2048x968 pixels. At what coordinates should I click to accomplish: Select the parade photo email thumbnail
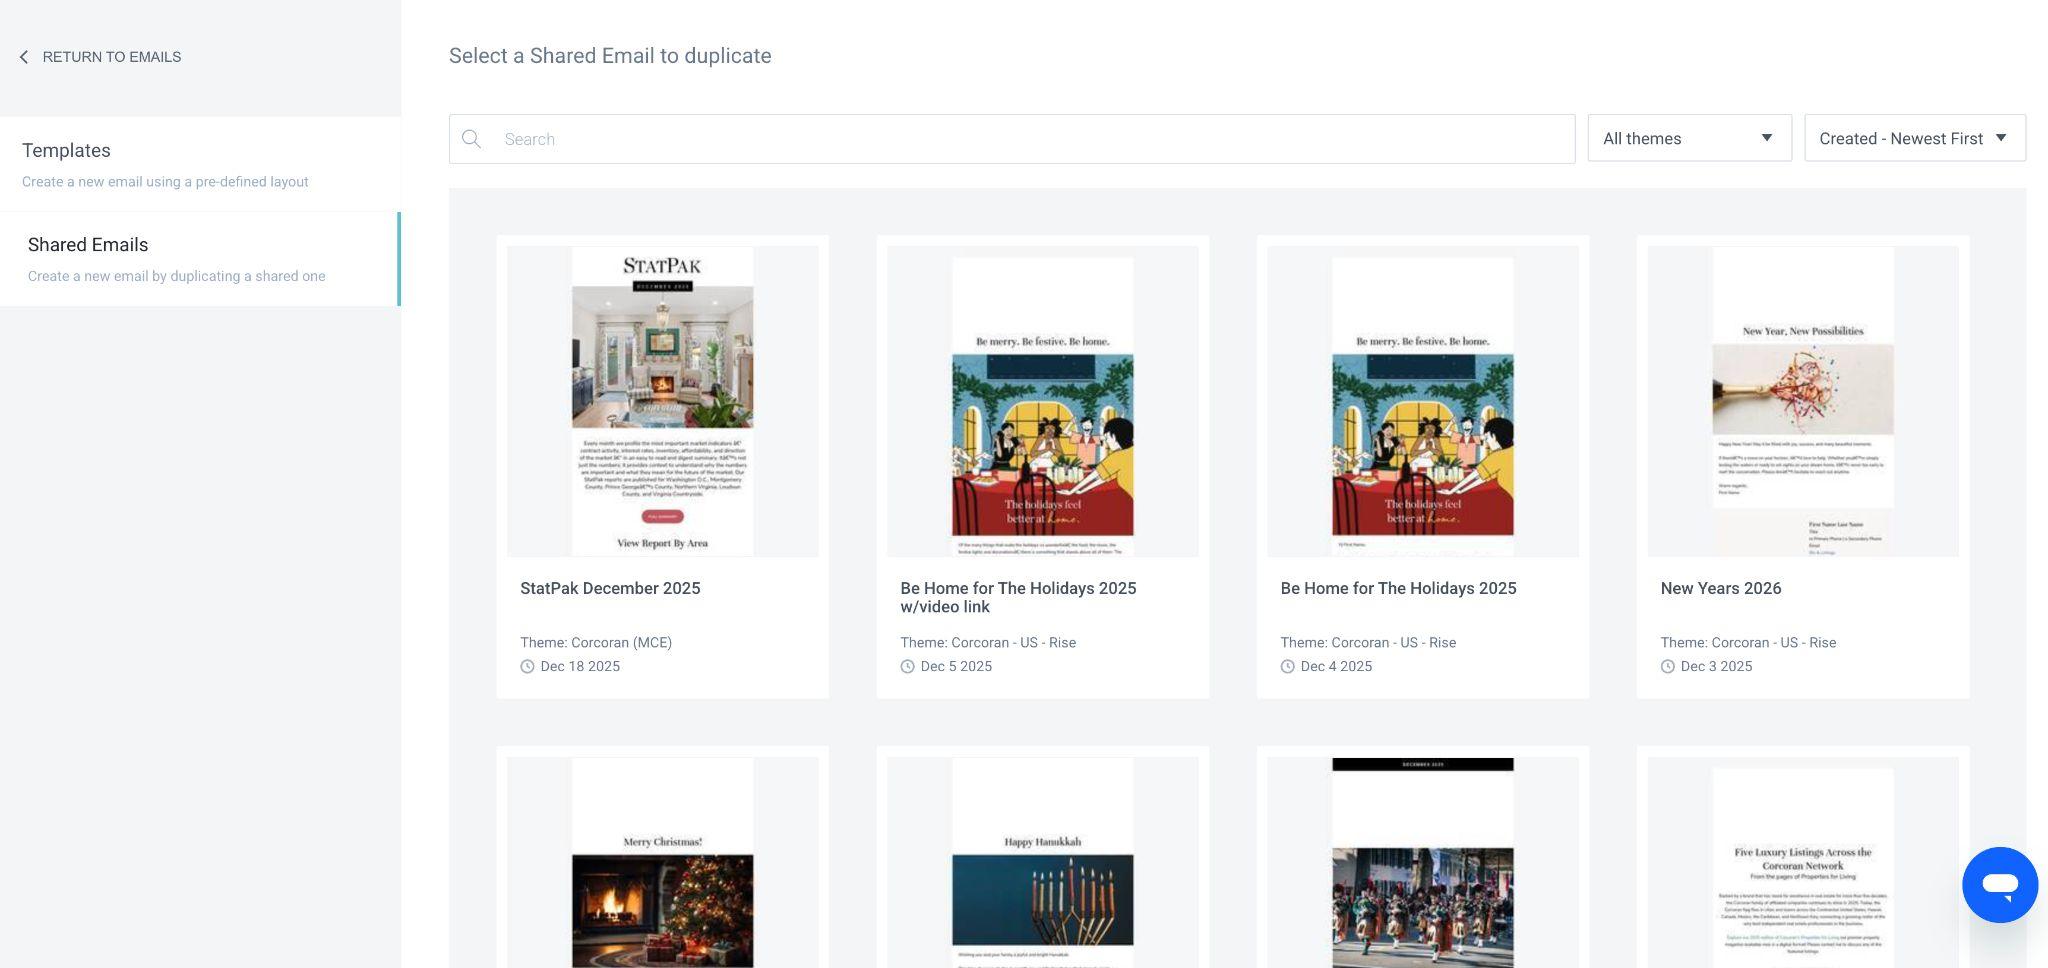pos(1423,862)
